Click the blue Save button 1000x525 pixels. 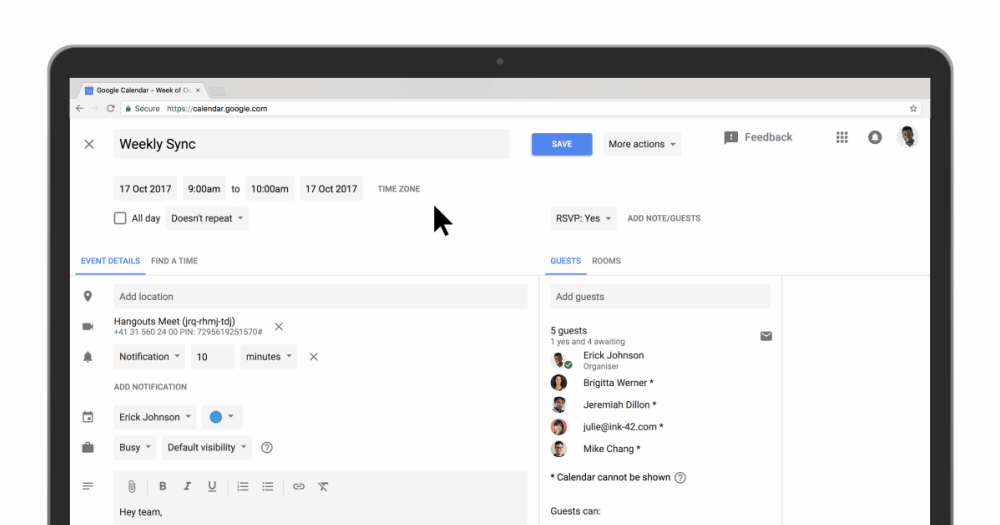tap(562, 144)
